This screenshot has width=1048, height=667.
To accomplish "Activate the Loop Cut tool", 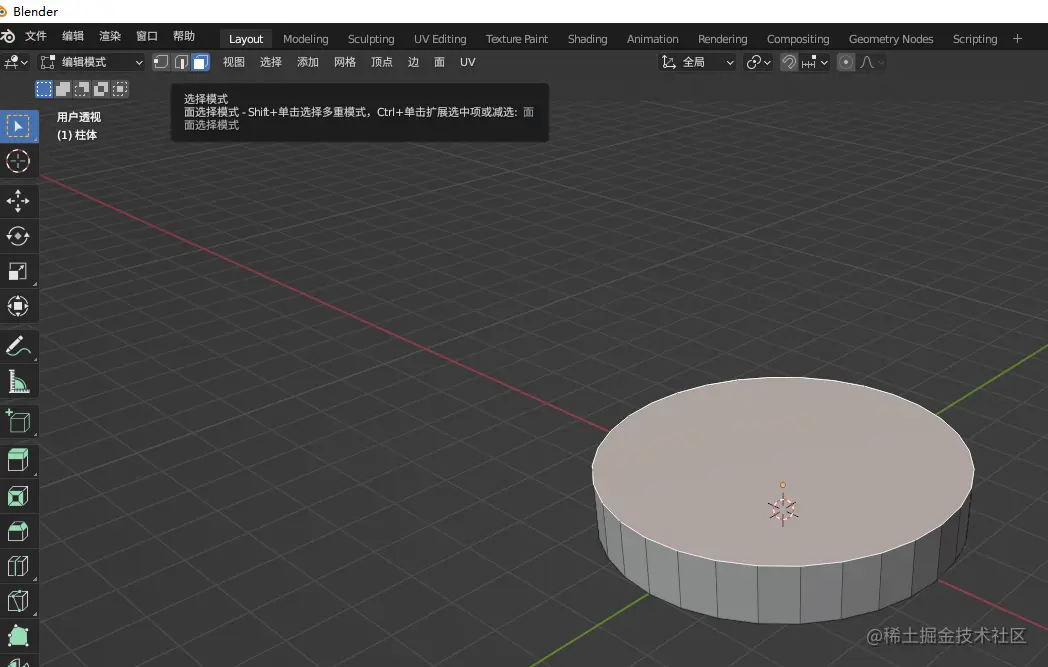I will click(18, 566).
